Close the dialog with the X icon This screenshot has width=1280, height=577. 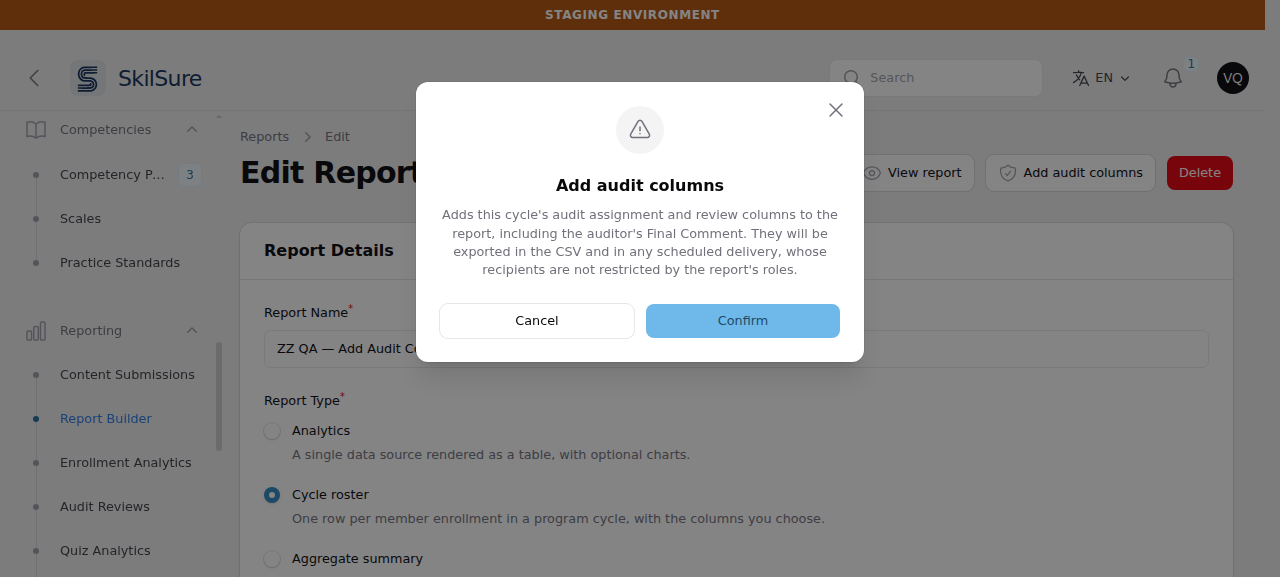point(836,110)
